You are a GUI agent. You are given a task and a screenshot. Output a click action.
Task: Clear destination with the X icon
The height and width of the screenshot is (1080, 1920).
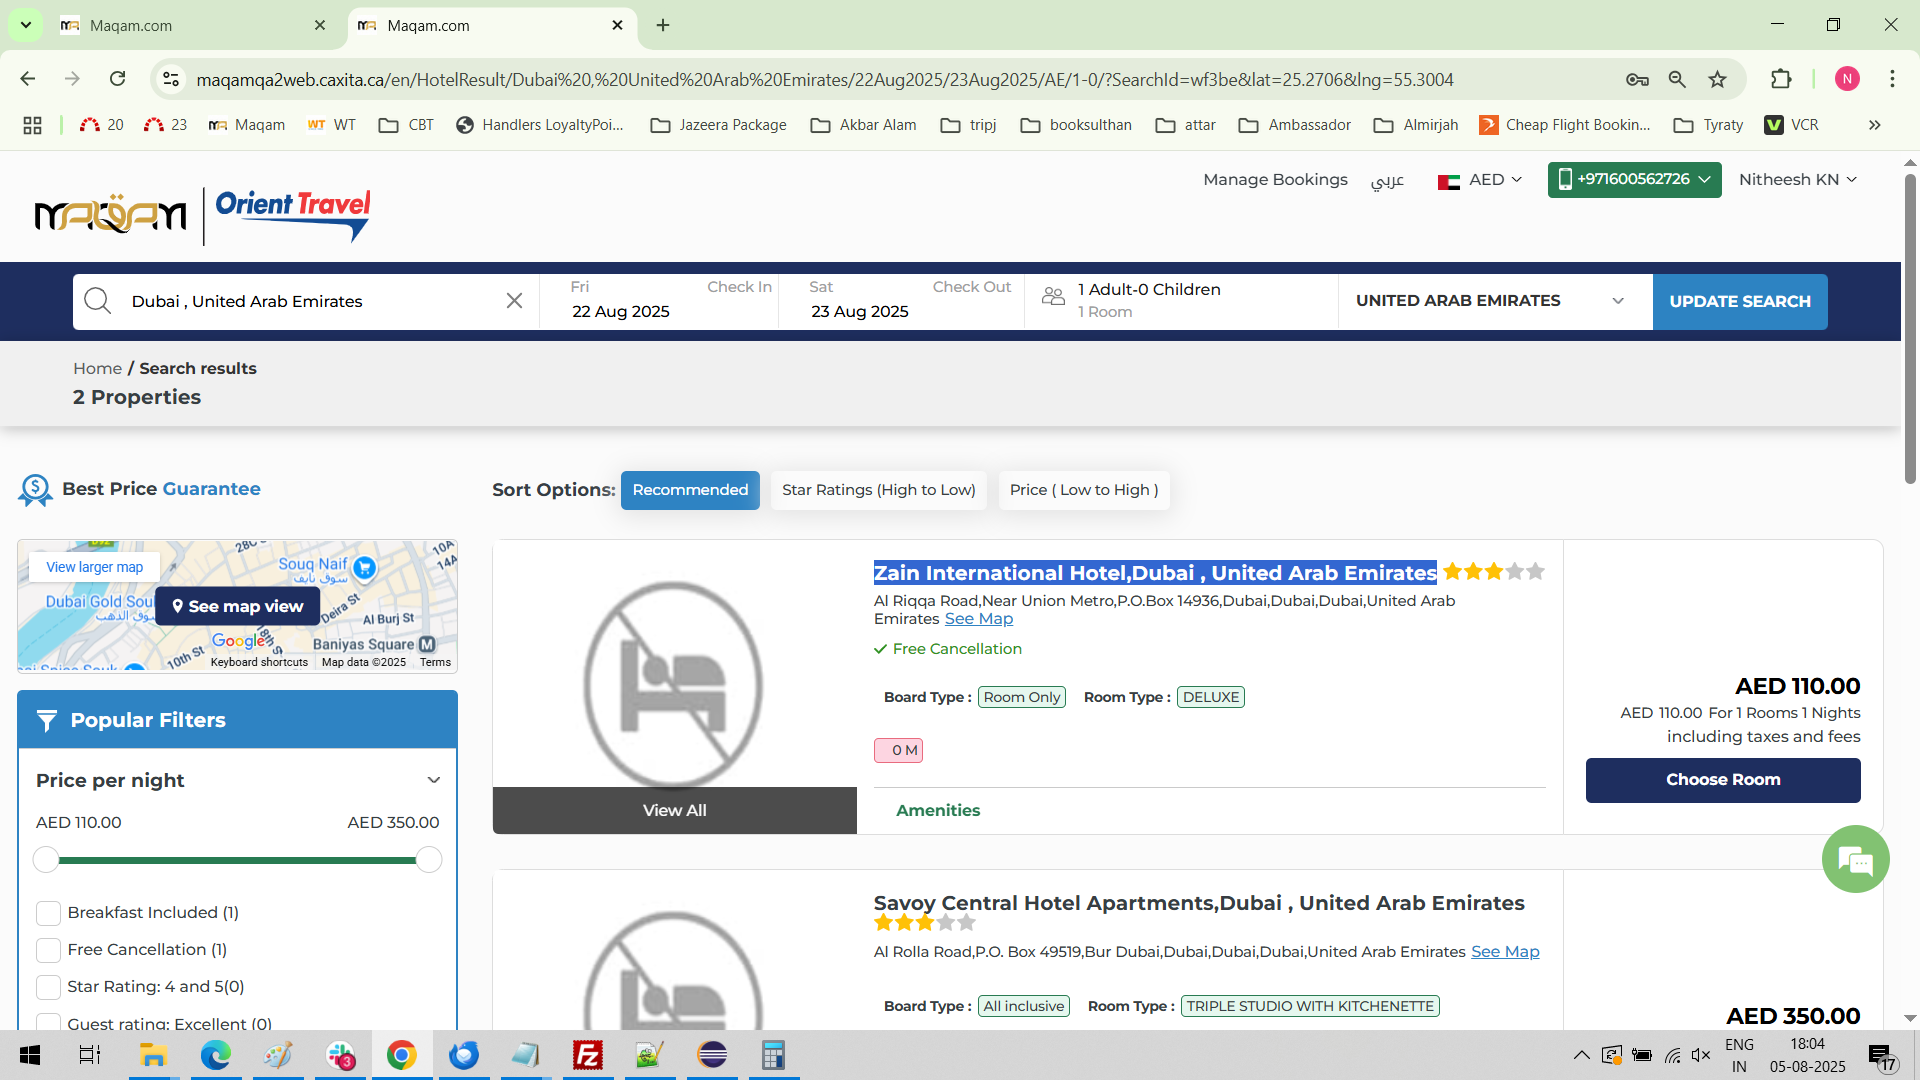click(514, 301)
